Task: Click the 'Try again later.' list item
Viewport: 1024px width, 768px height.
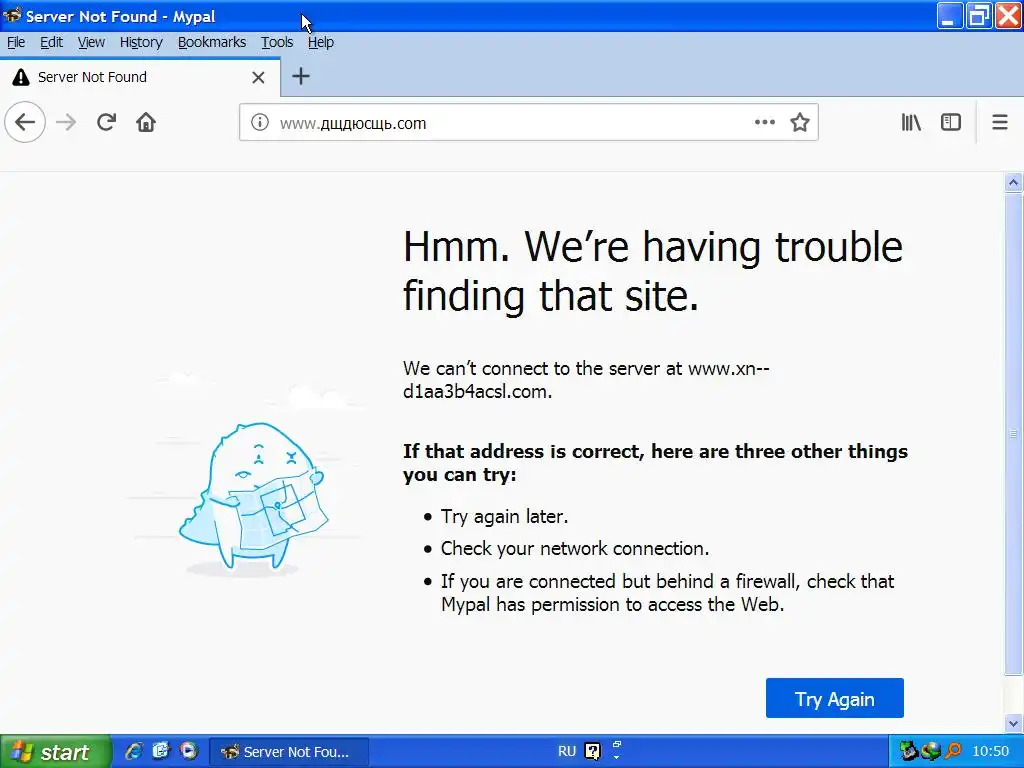Action: [x=504, y=517]
